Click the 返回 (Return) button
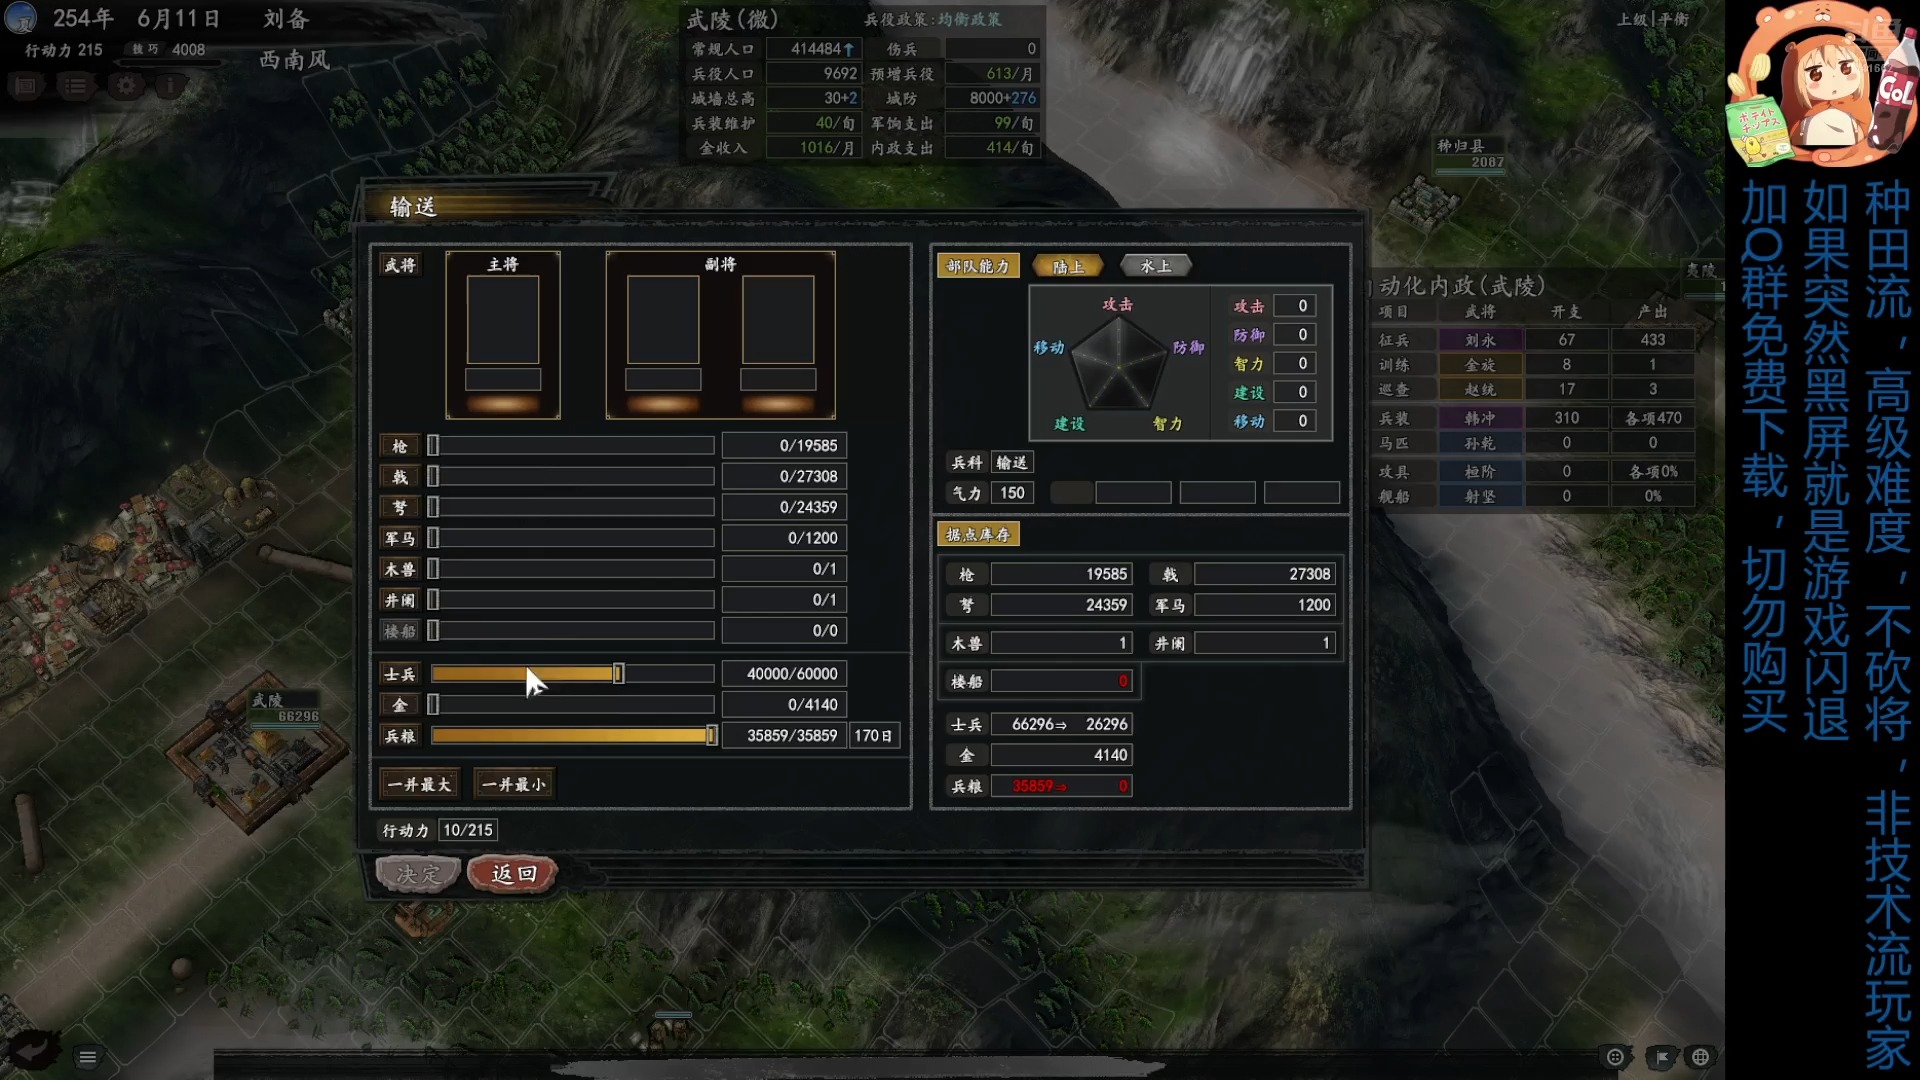This screenshot has height=1080, width=1920. click(x=512, y=873)
